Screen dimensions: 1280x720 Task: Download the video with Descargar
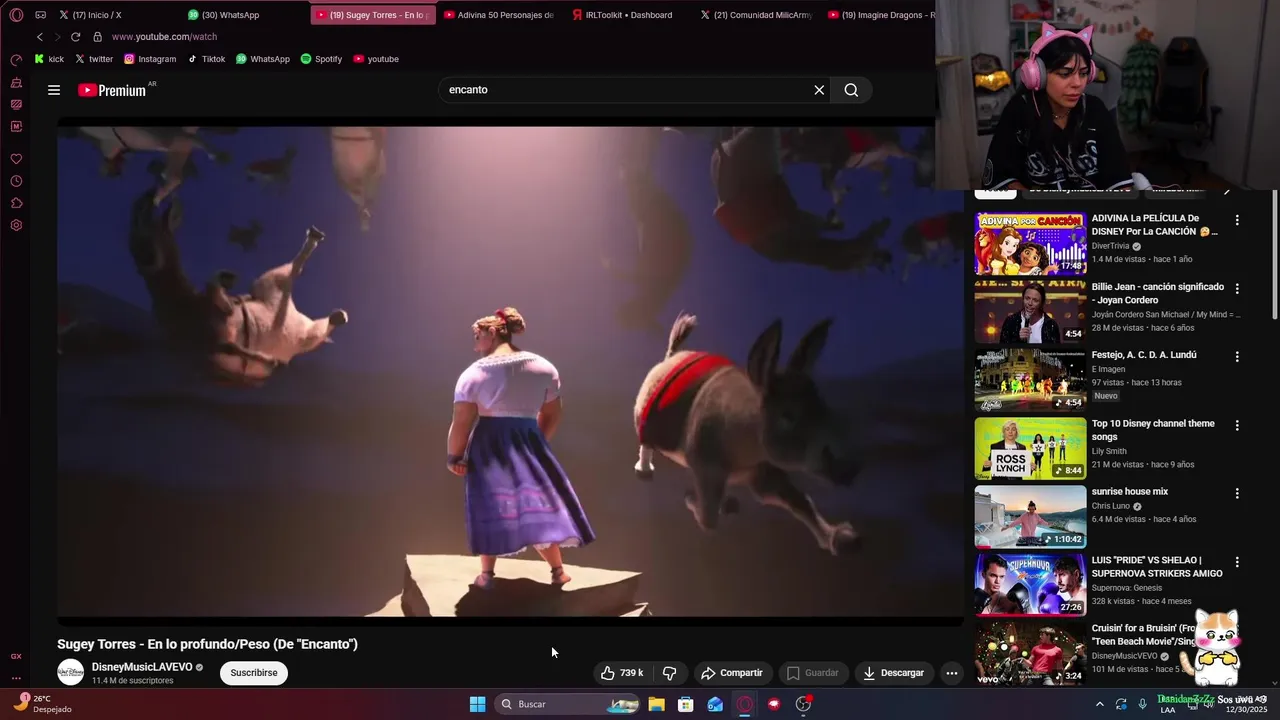[893, 673]
